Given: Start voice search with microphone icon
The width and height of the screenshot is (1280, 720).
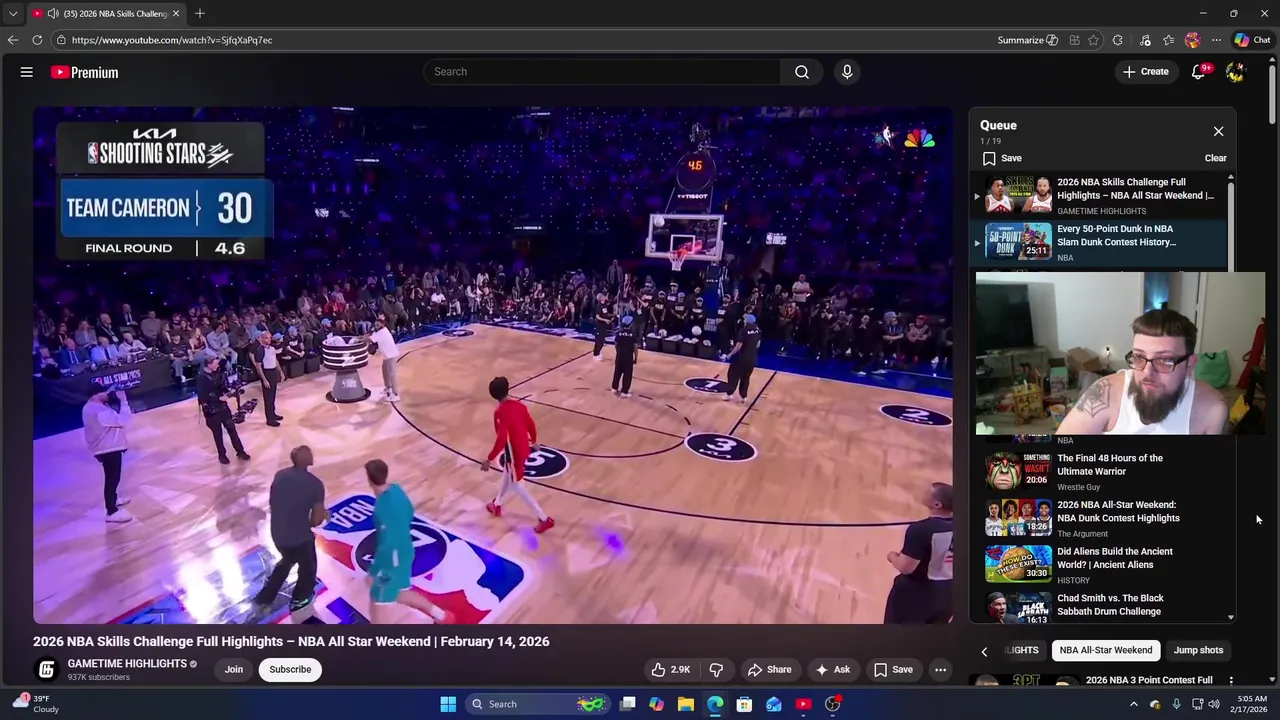Looking at the screenshot, I should point(847,72).
